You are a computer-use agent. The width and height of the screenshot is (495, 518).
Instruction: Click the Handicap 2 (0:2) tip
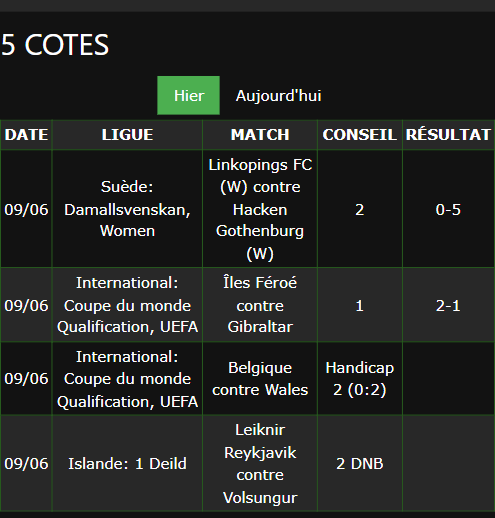coord(360,379)
